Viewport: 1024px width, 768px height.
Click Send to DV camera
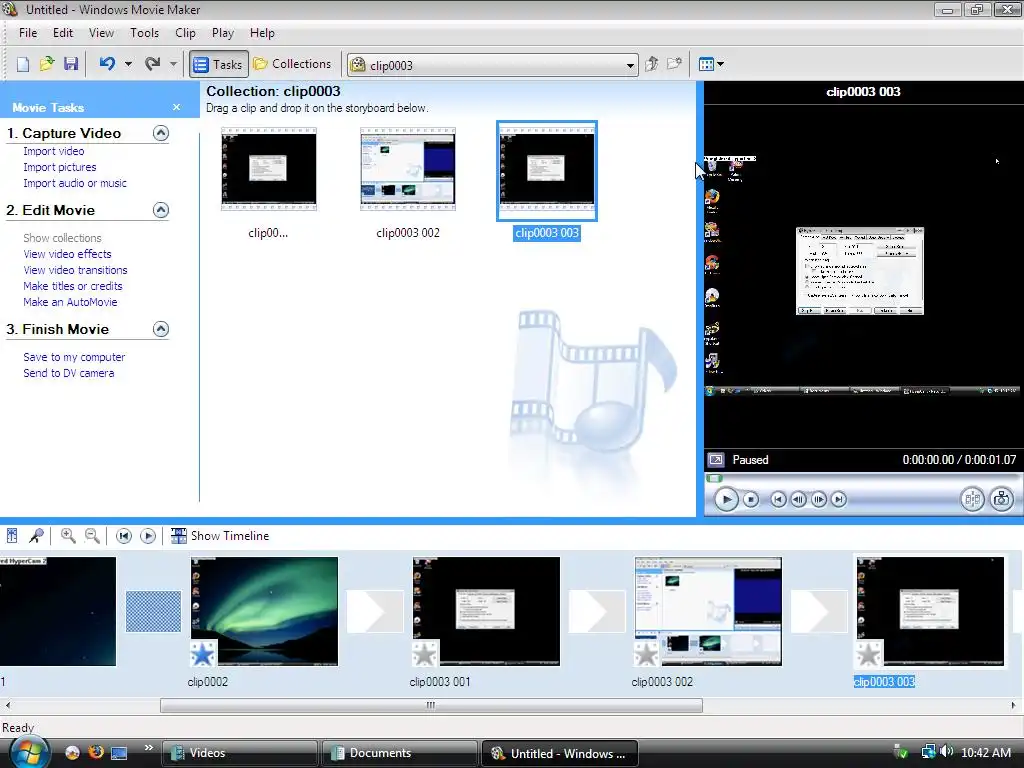(x=69, y=374)
